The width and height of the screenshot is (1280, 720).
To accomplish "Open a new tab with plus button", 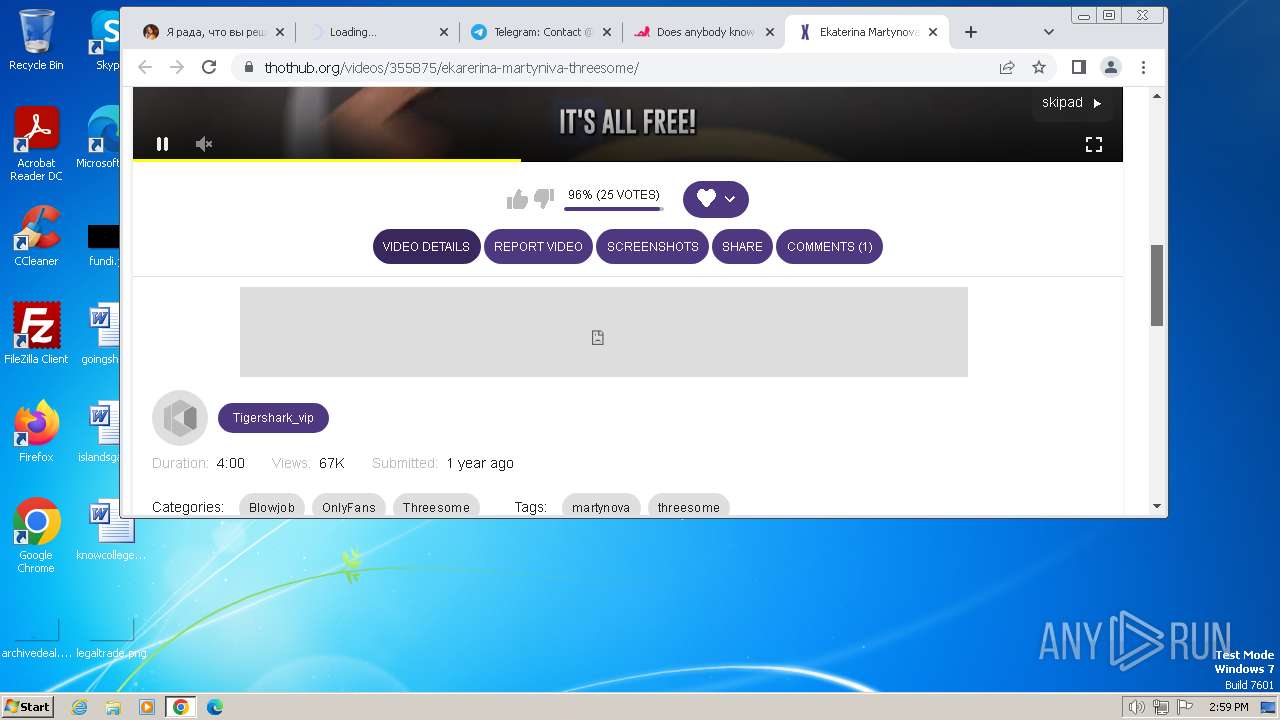I will click(970, 32).
